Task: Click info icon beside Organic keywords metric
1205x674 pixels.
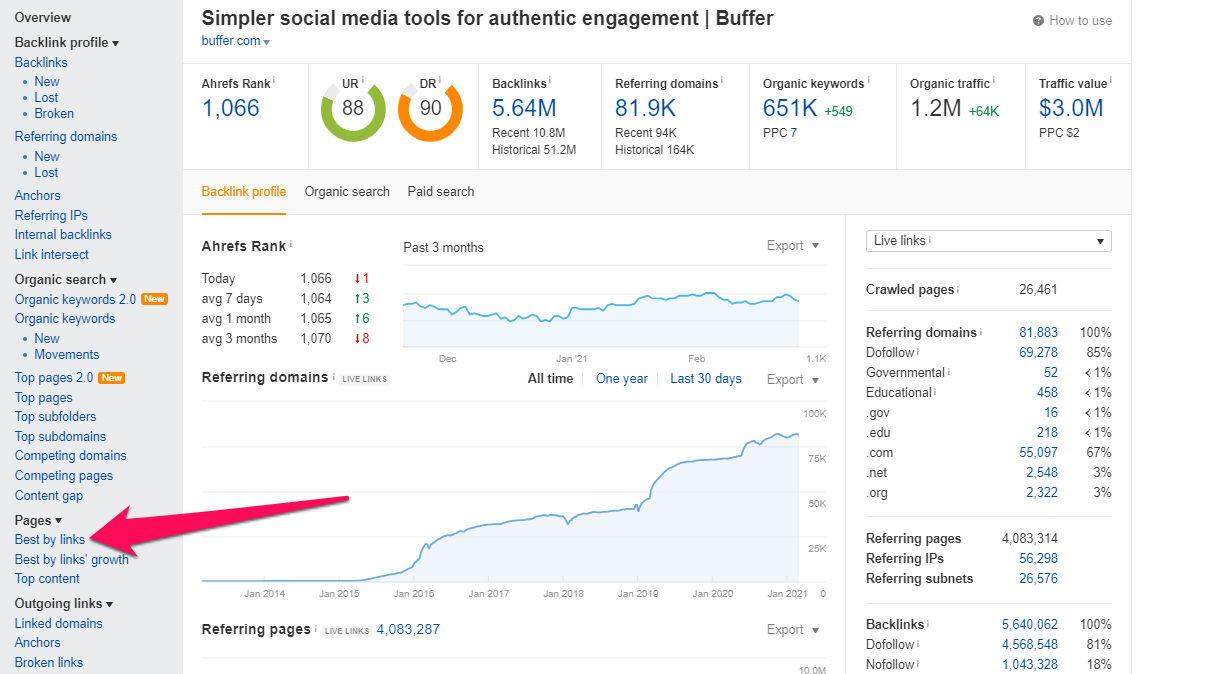Action: tap(869, 81)
